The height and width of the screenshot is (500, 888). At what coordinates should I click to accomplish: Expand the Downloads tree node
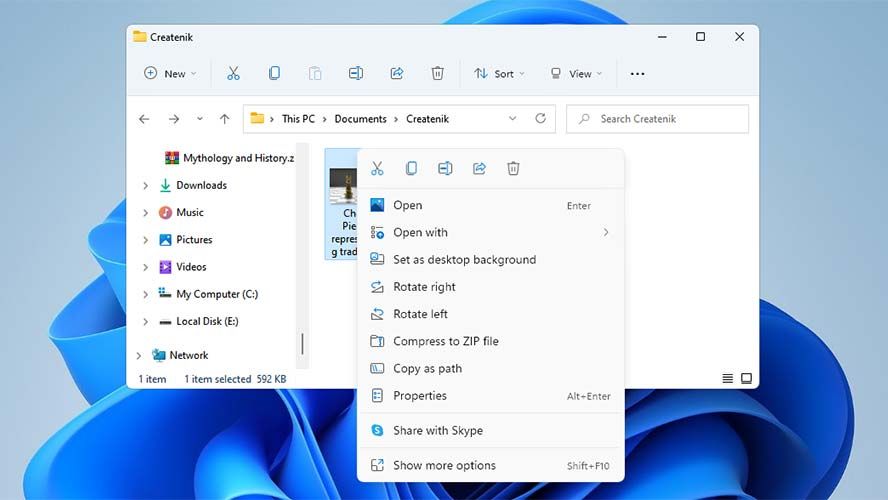[x=146, y=186]
